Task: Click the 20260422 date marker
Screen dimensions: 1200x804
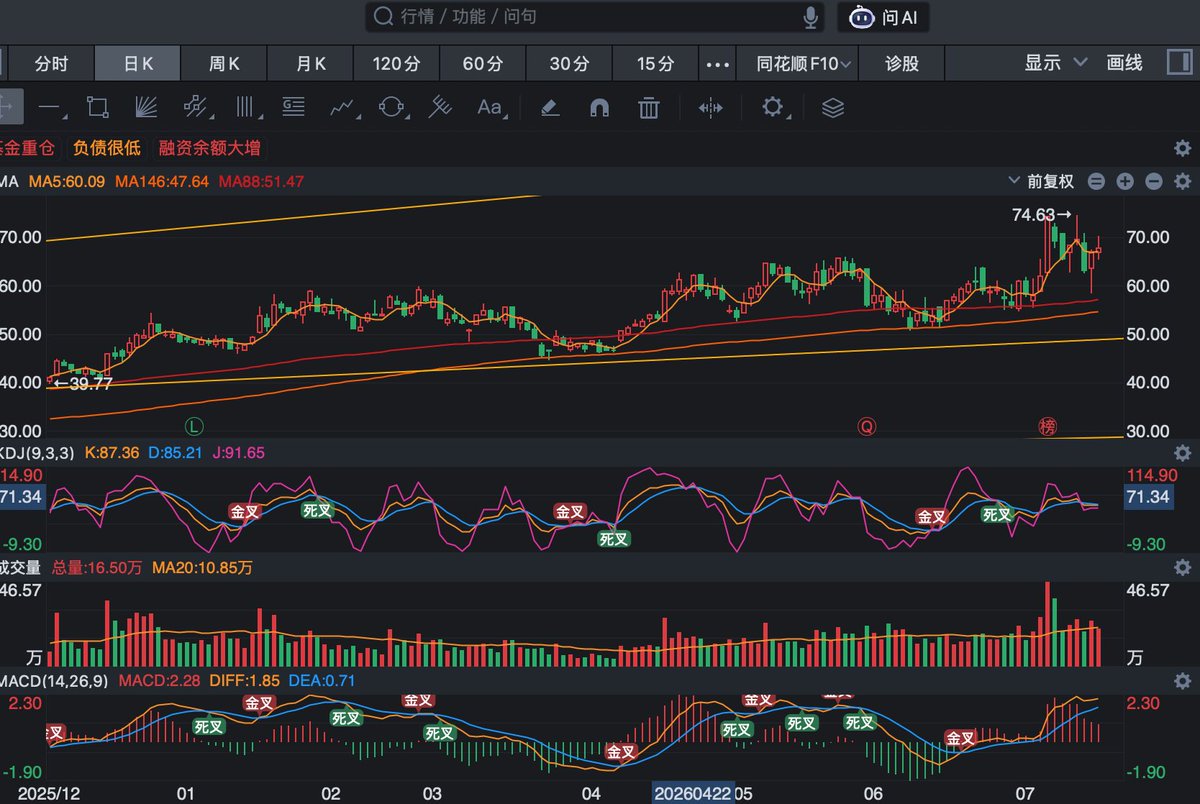Action: coord(693,793)
